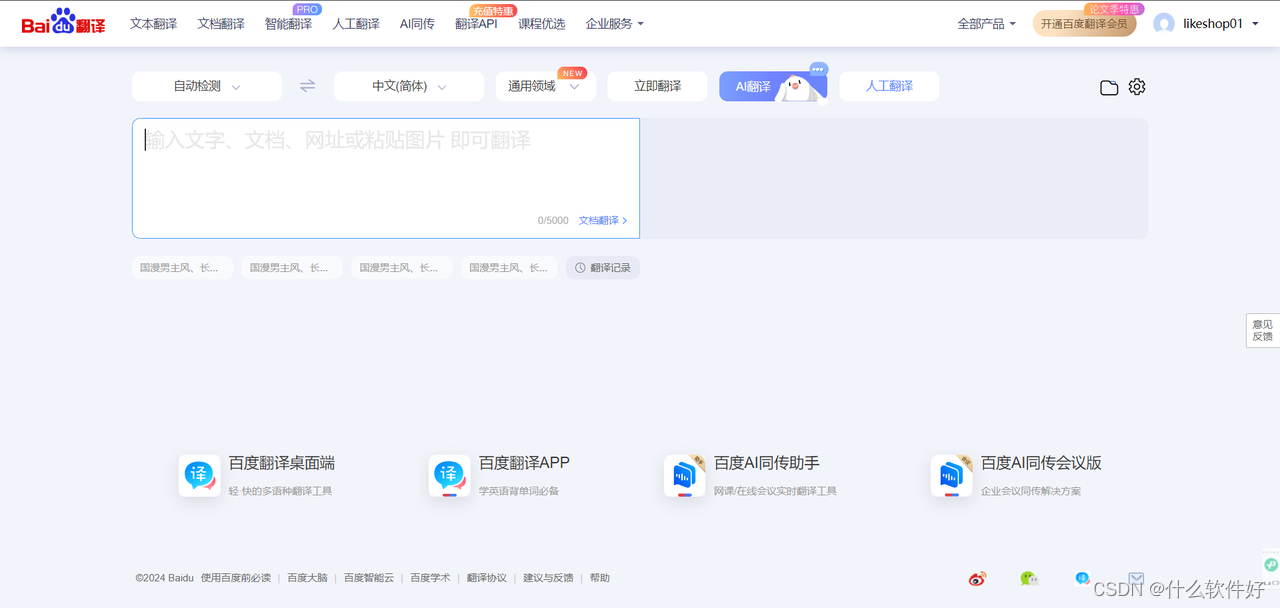Click the 百度翻译APP product icon
Viewport: 1280px width, 608px height.
[450, 476]
